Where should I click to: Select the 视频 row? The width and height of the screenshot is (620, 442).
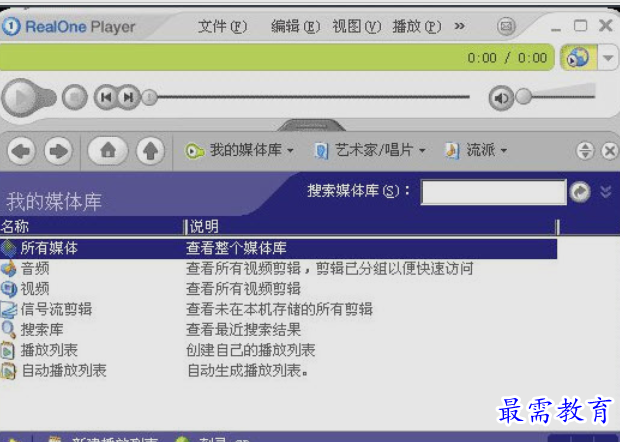tap(278, 289)
